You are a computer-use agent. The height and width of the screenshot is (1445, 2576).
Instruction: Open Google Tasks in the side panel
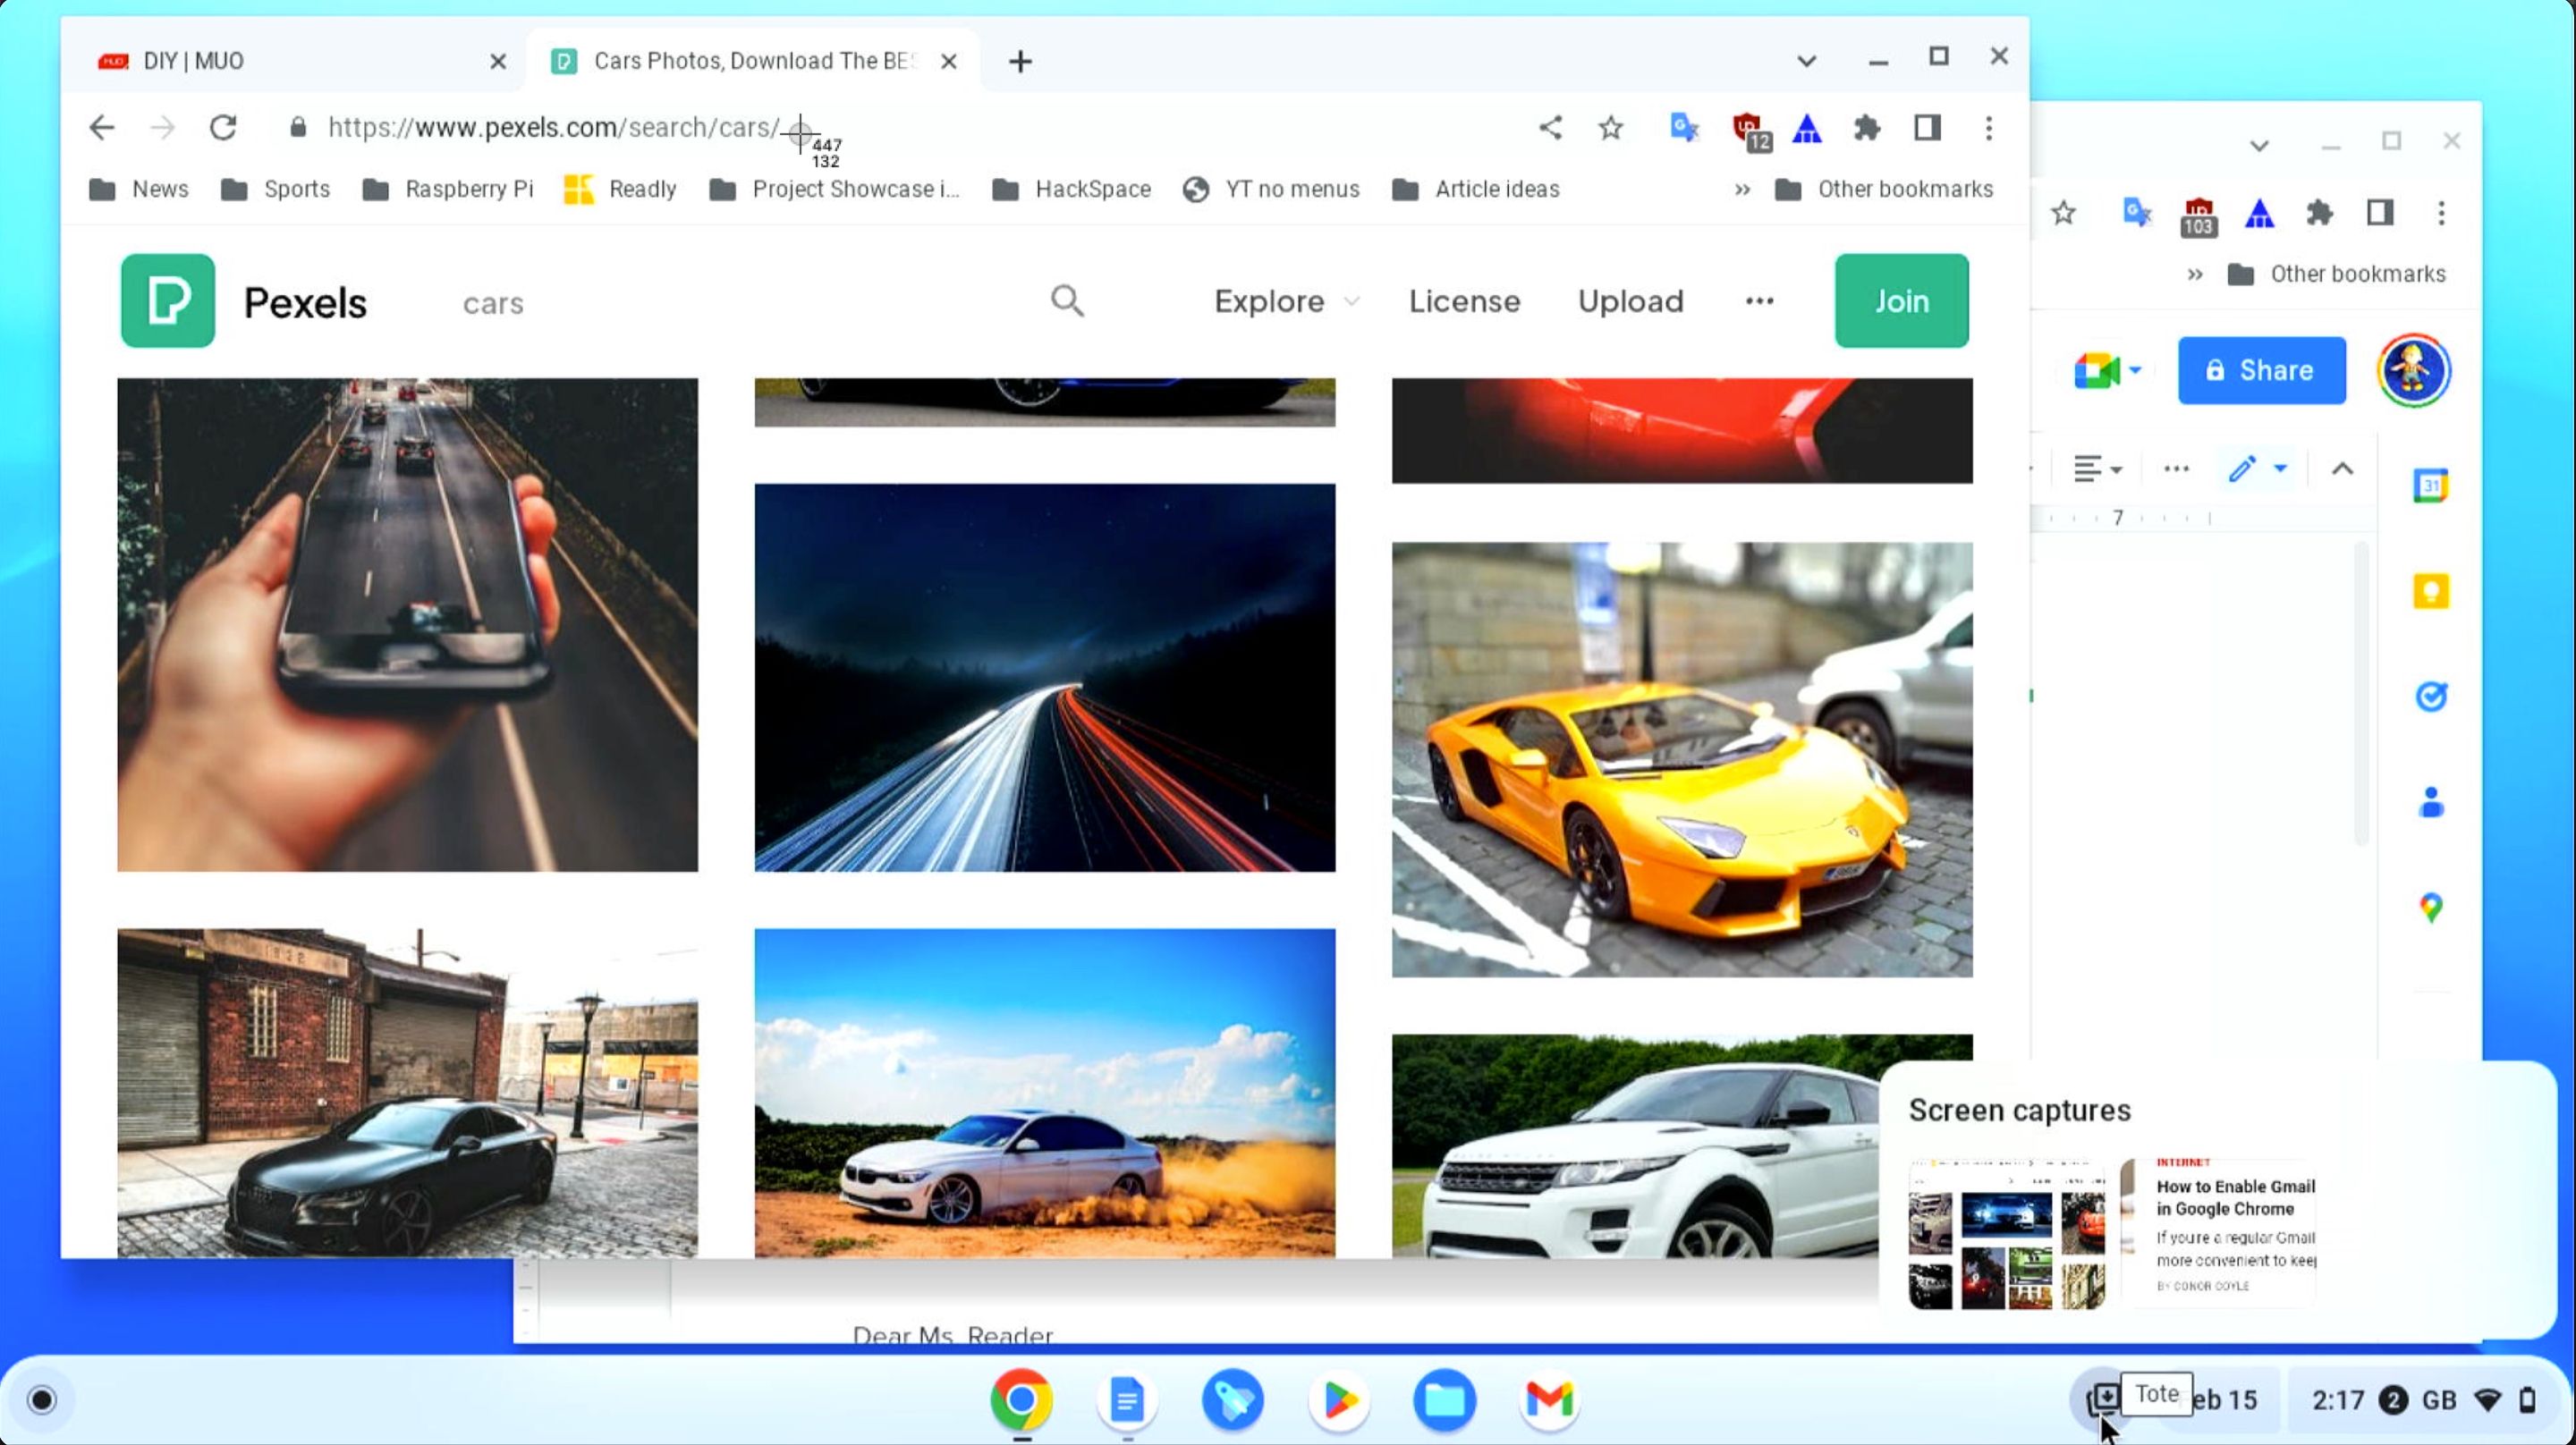coord(2432,697)
